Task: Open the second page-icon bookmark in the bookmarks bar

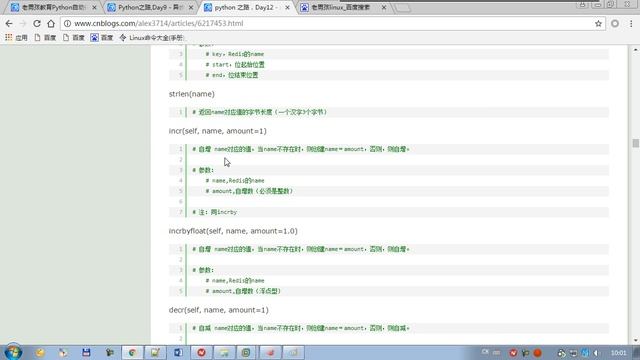Action: coord(73,38)
